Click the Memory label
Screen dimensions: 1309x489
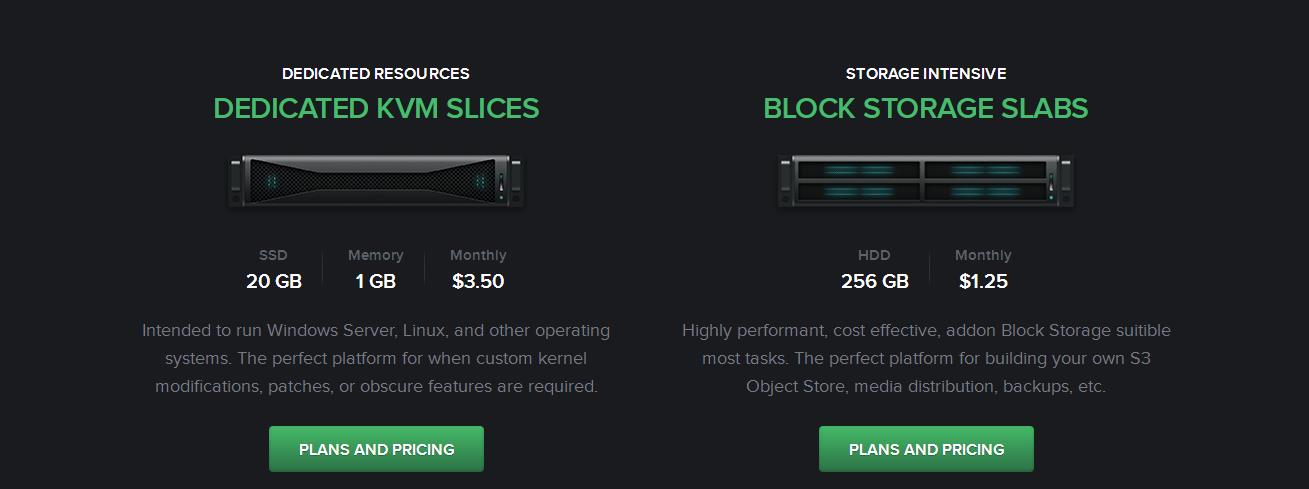point(376,255)
